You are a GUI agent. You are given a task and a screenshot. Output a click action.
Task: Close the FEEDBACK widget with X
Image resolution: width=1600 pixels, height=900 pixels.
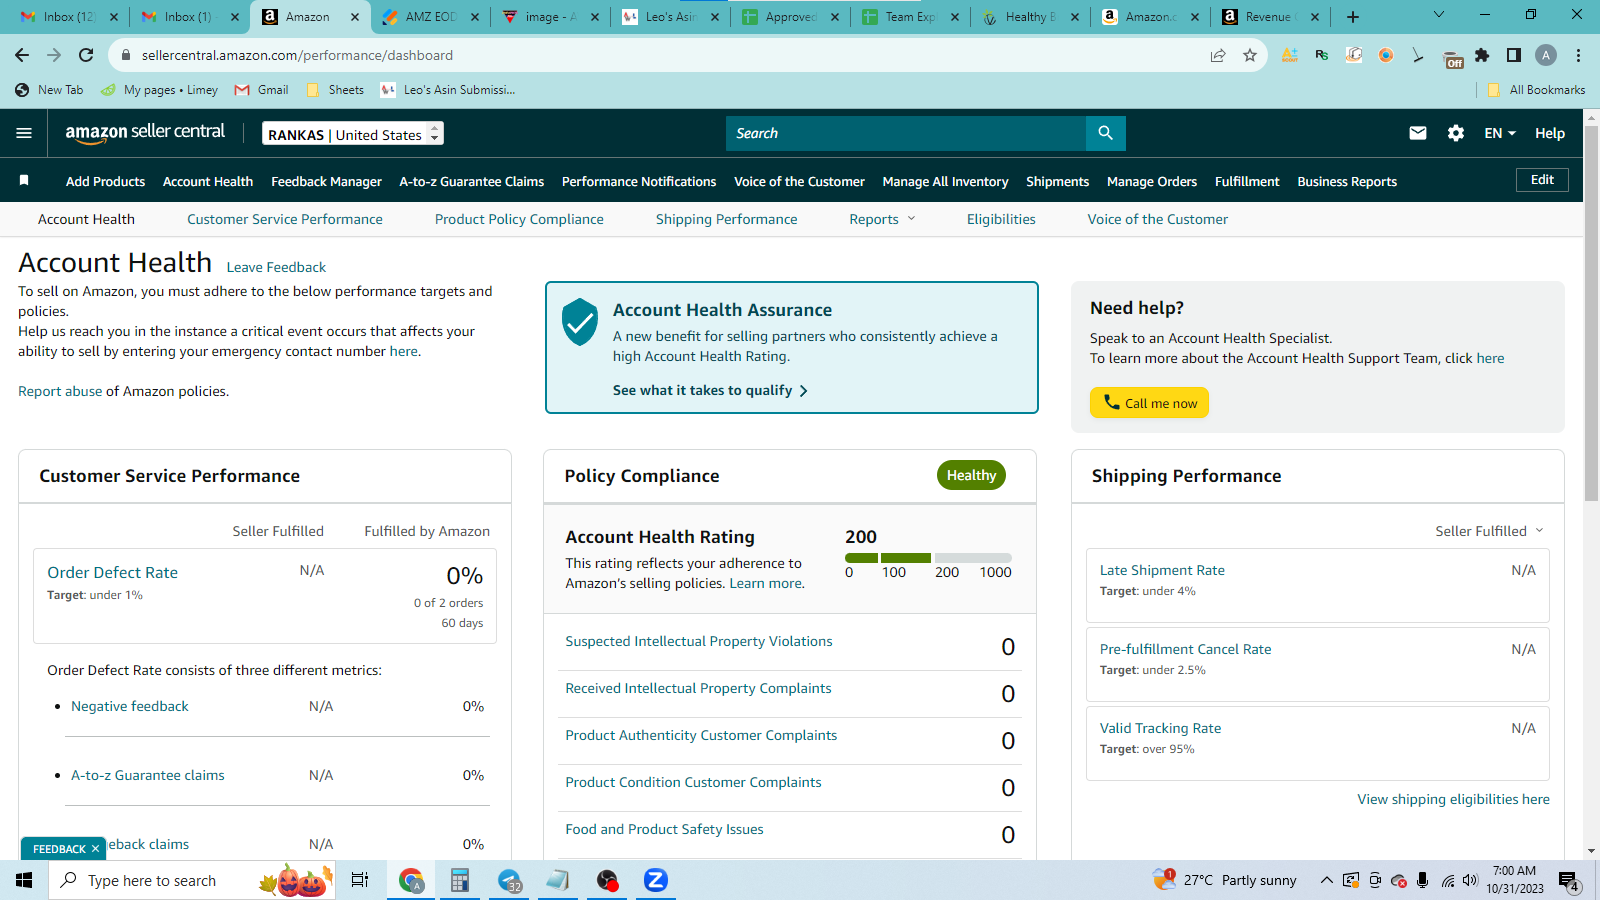click(95, 849)
